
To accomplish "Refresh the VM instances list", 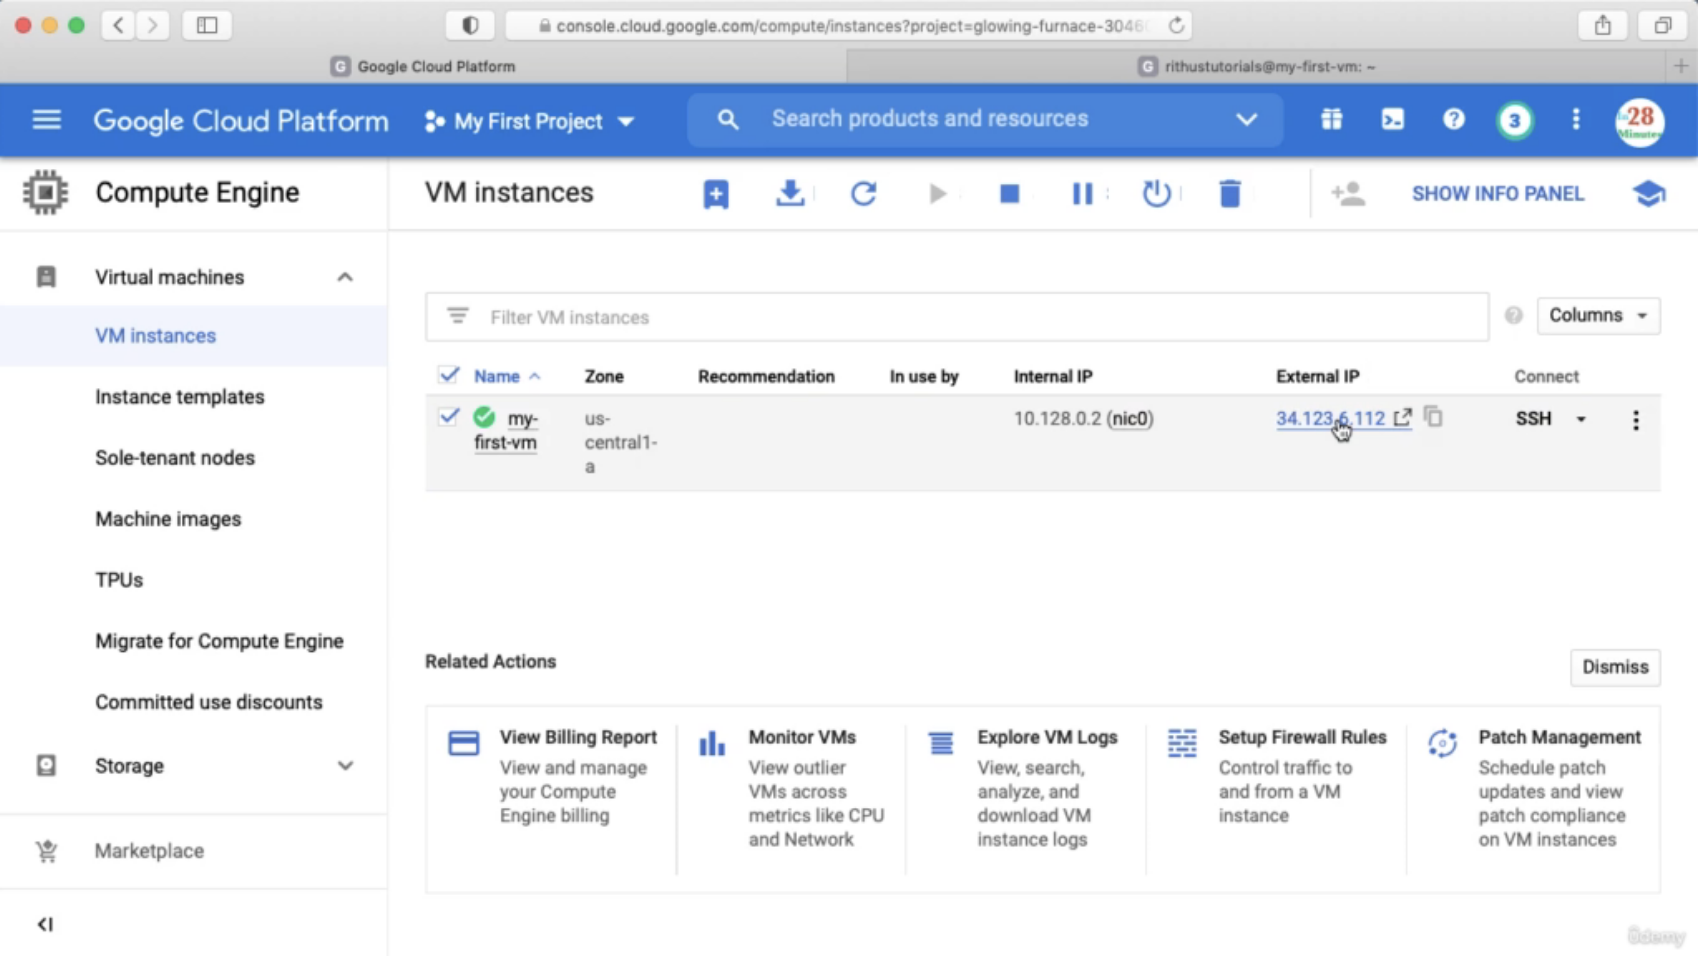I will point(864,194).
